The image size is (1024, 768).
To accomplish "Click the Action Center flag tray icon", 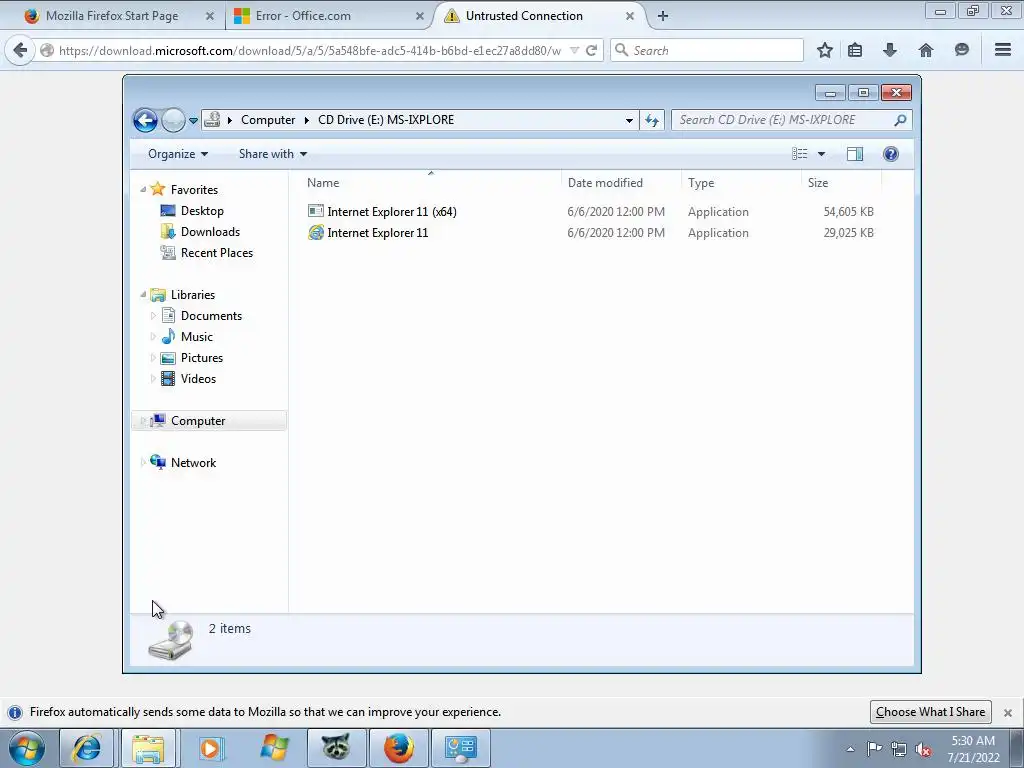I will pos(874,749).
